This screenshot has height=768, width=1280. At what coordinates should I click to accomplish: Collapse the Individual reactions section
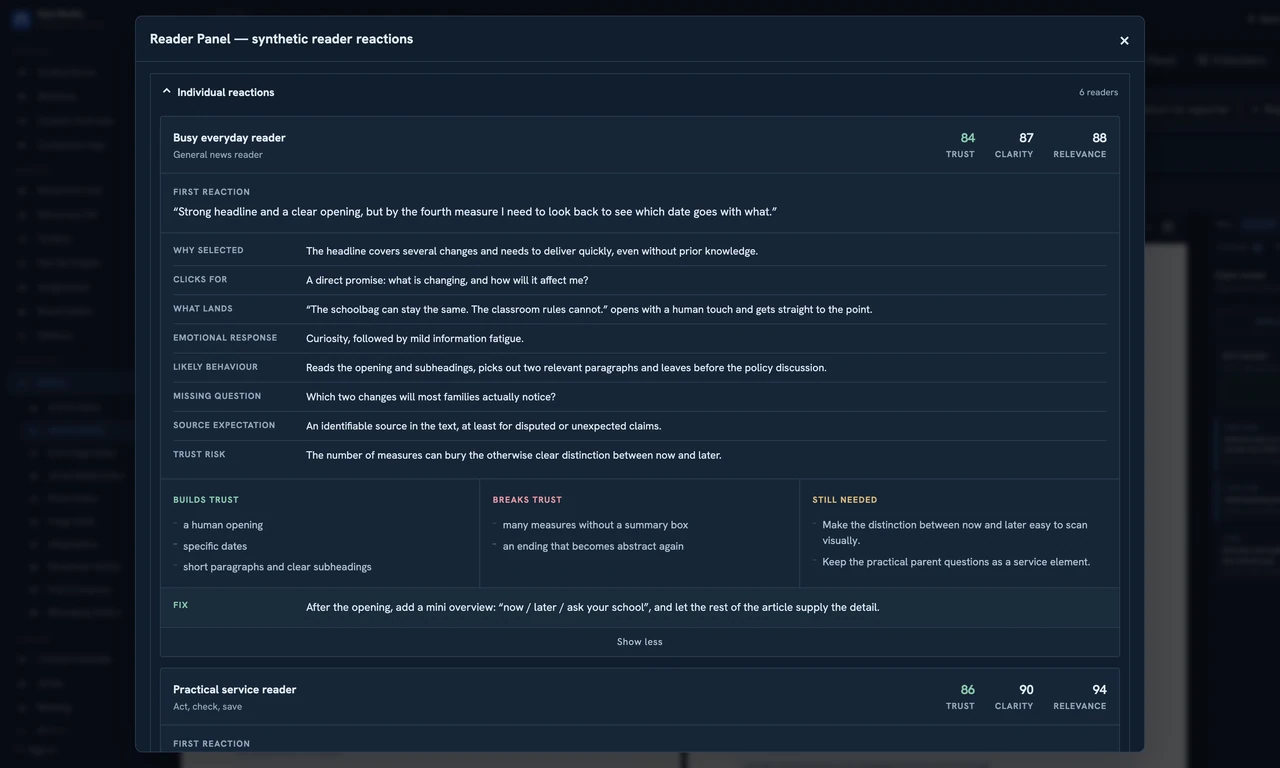click(x=166, y=92)
